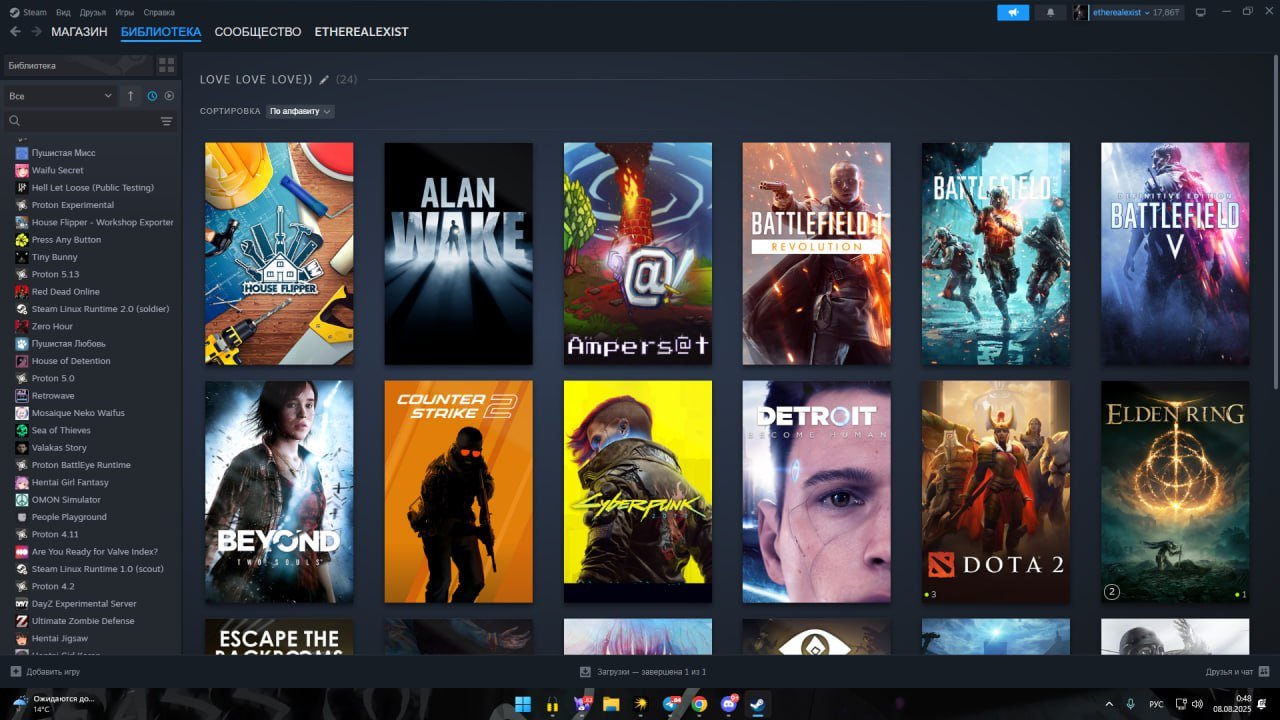1280x720 pixels.
Task: Open File Explorer from the taskbar
Action: (611, 704)
